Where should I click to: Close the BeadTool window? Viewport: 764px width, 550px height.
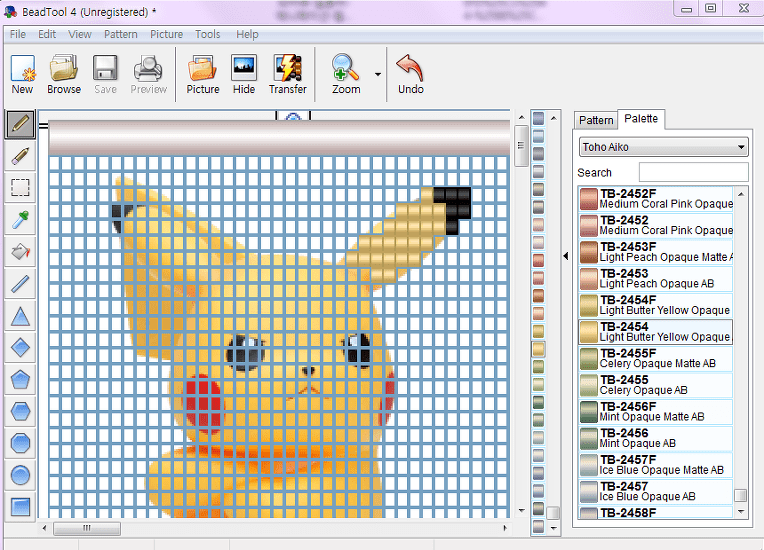coord(743,8)
